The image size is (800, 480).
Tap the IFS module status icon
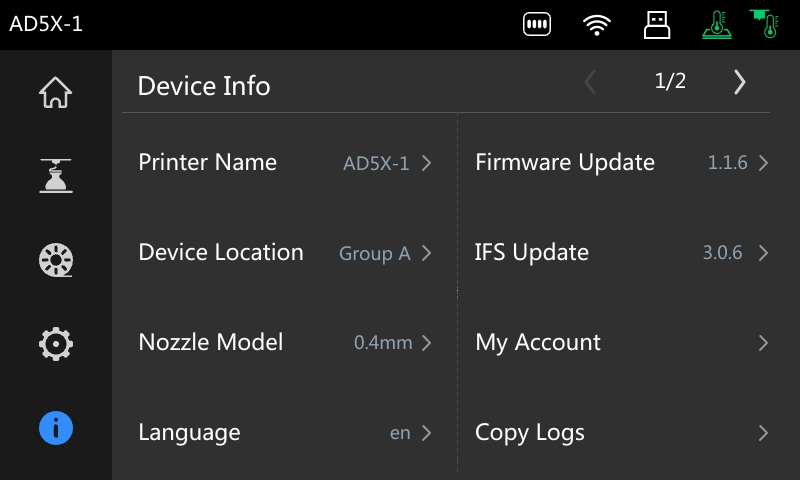click(x=537, y=24)
